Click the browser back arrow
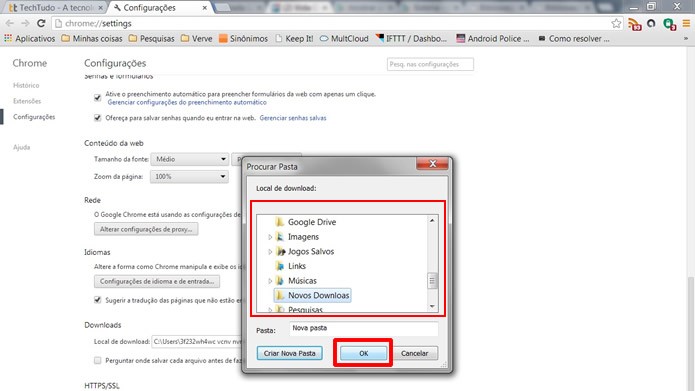695x391 pixels. coord(10,23)
